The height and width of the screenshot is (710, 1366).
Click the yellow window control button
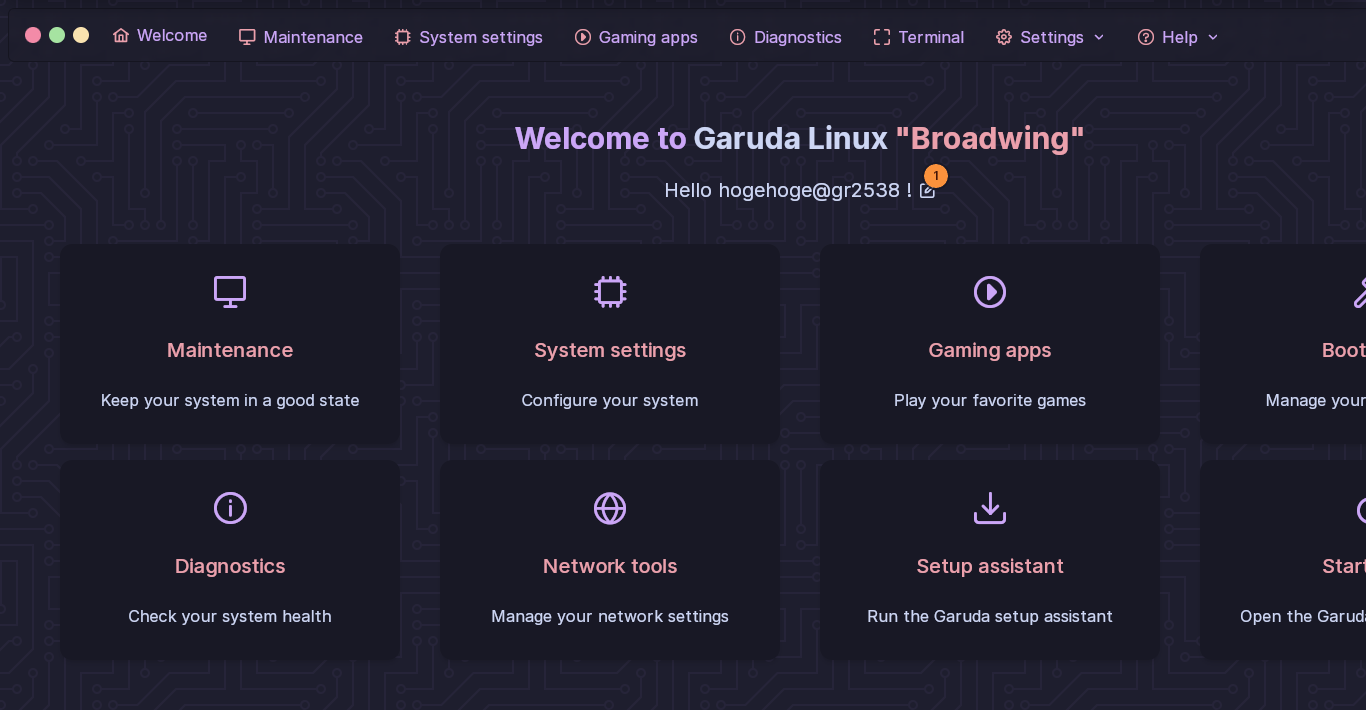pyautogui.click(x=81, y=35)
